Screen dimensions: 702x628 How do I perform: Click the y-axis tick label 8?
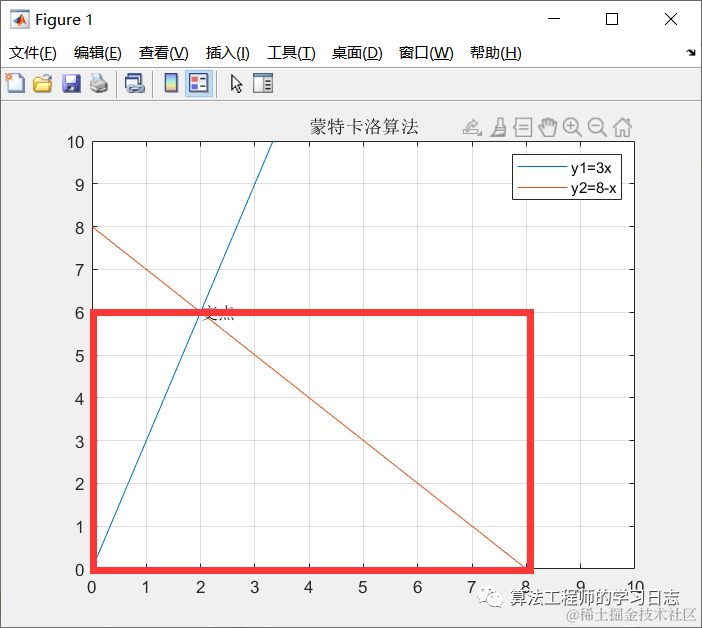tap(80, 228)
